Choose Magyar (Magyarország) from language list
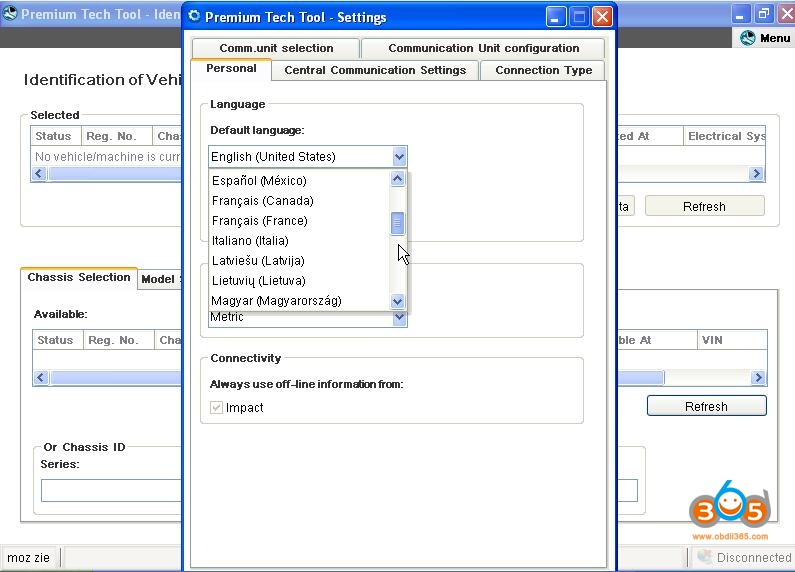The image size is (795, 572). [299, 301]
